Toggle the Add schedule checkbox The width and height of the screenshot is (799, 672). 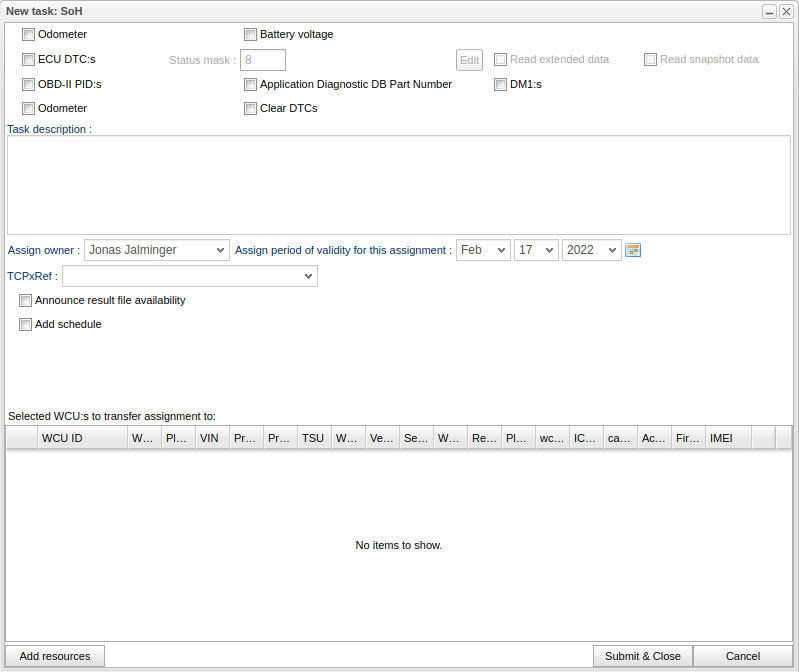pos(26,324)
